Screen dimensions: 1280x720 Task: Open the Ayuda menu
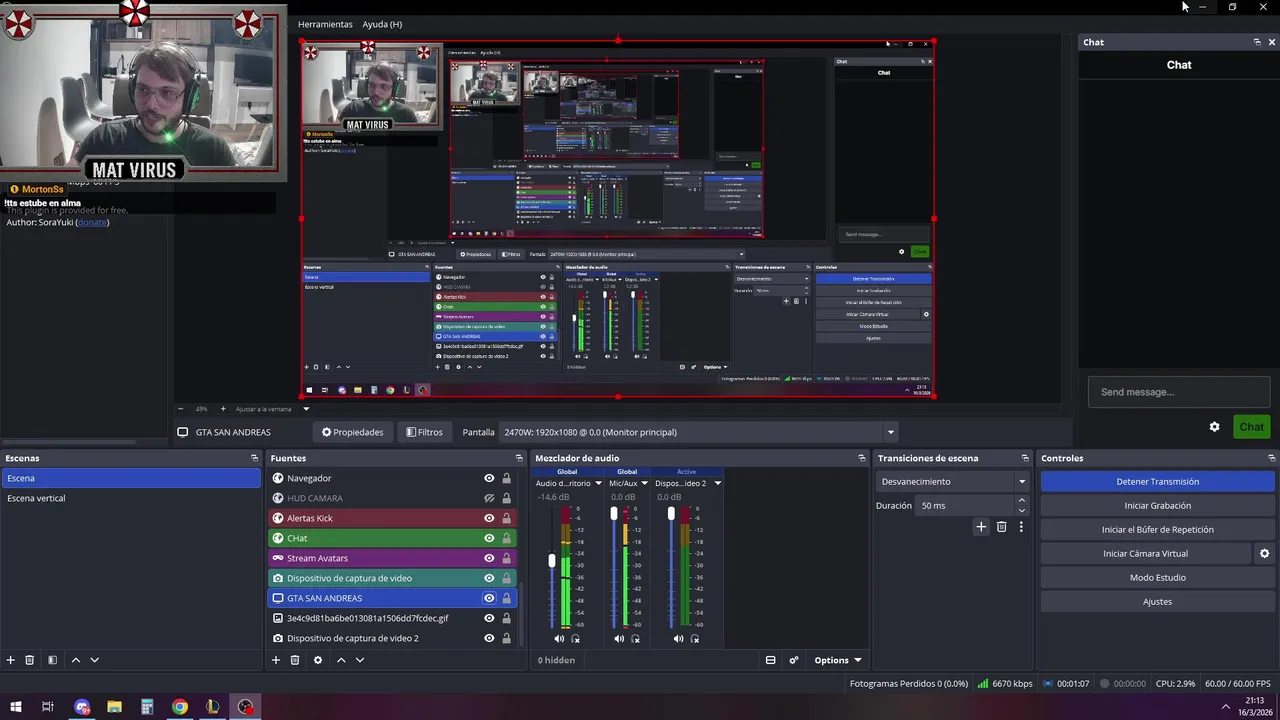pyautogui.click(x=382, y=24)
